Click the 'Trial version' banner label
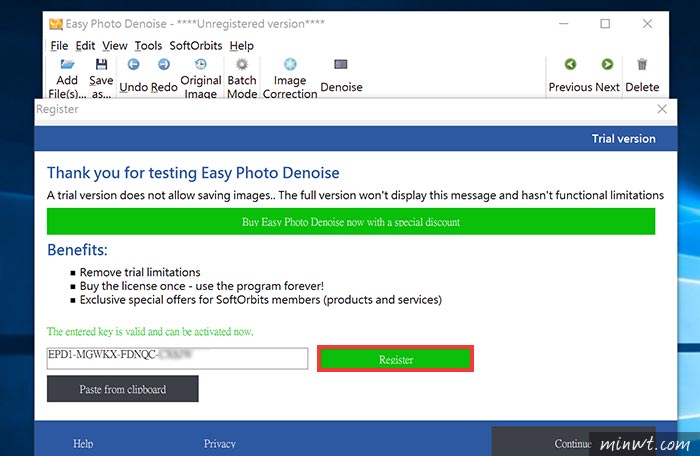Viewport: 700px width, 456px height. [x=624, y=139]
